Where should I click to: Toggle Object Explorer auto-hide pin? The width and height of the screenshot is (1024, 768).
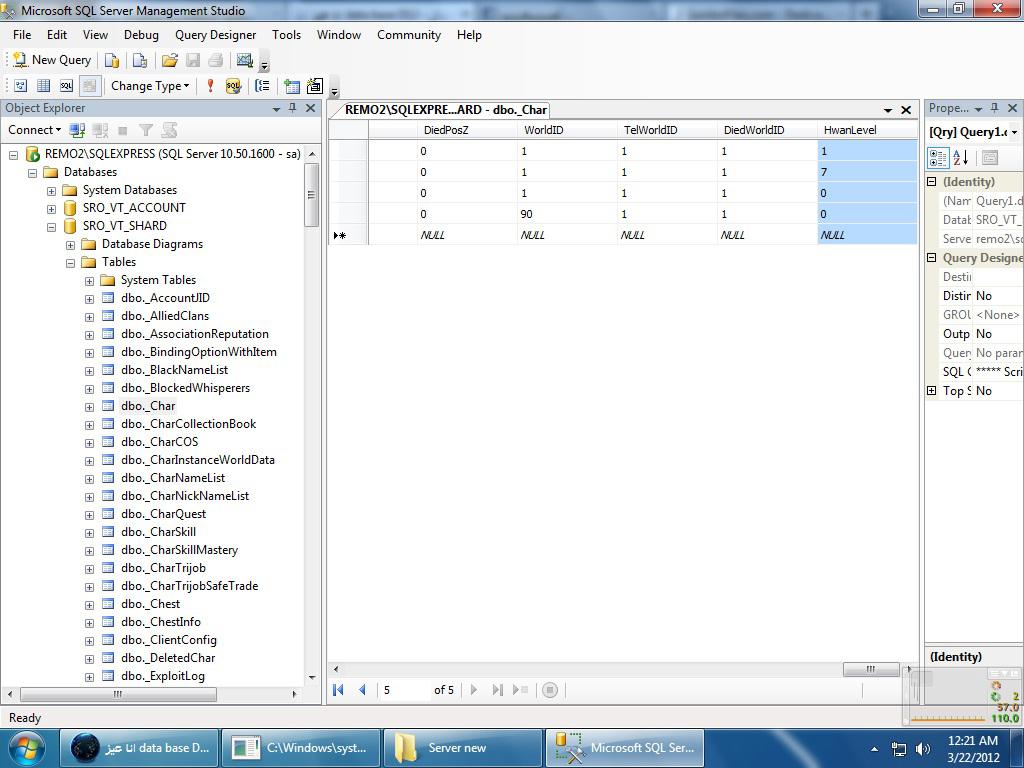pos(293,108)
